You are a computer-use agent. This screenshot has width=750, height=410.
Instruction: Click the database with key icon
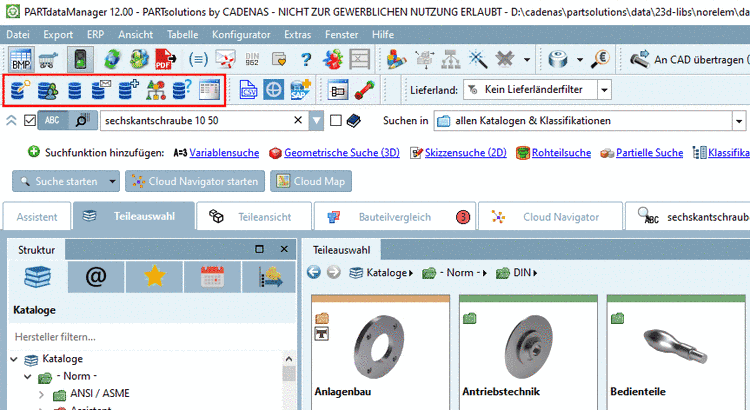20,90
